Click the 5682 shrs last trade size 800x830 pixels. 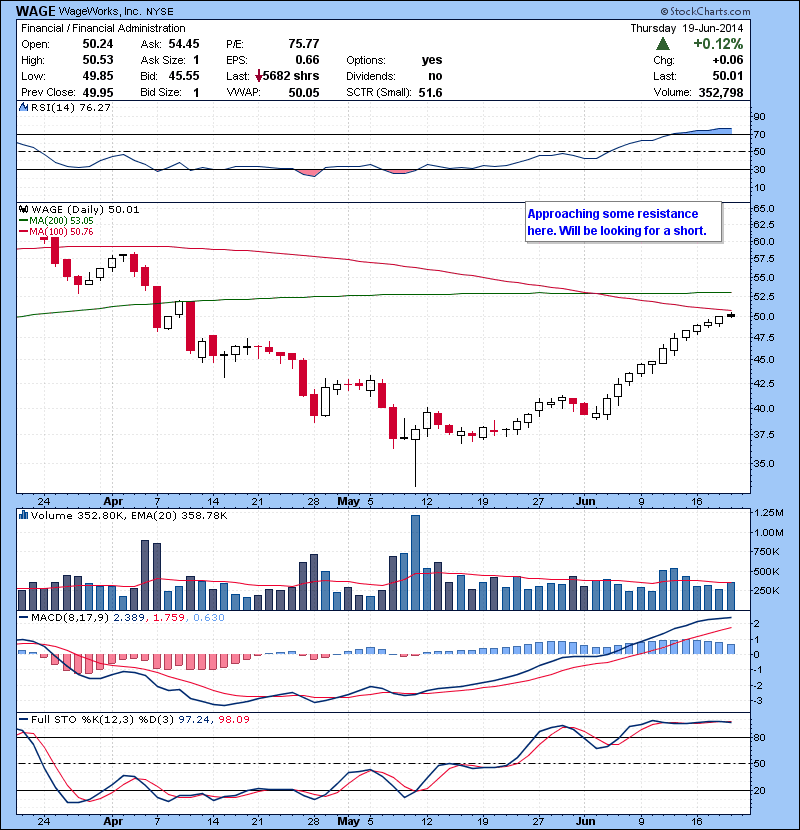pyautogui.click(x=291, y=76)
